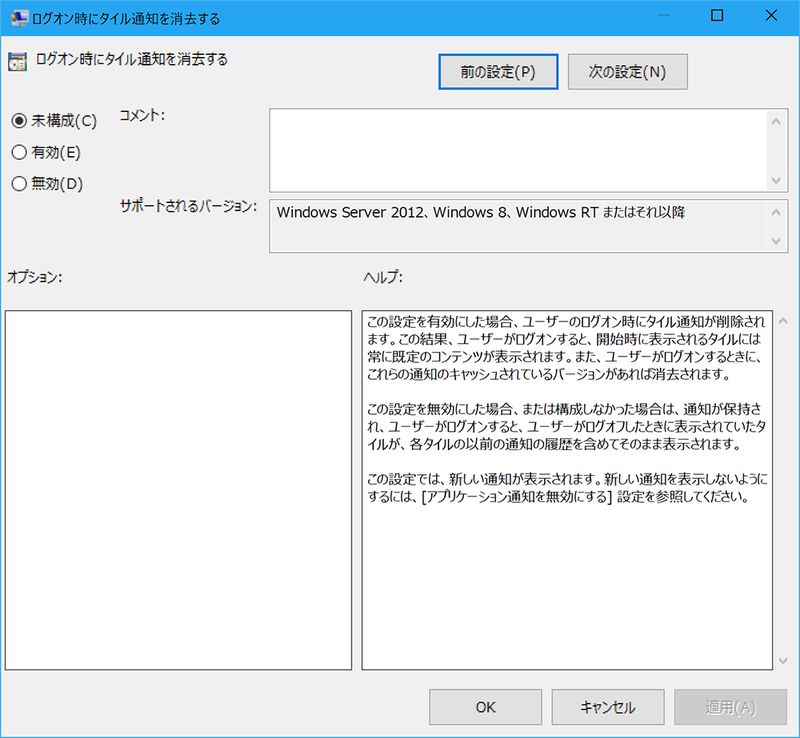The width and height of the screenshot is (800, 738).
Task: Click the ヘルプ: label
Action: [x=383, y=277]
